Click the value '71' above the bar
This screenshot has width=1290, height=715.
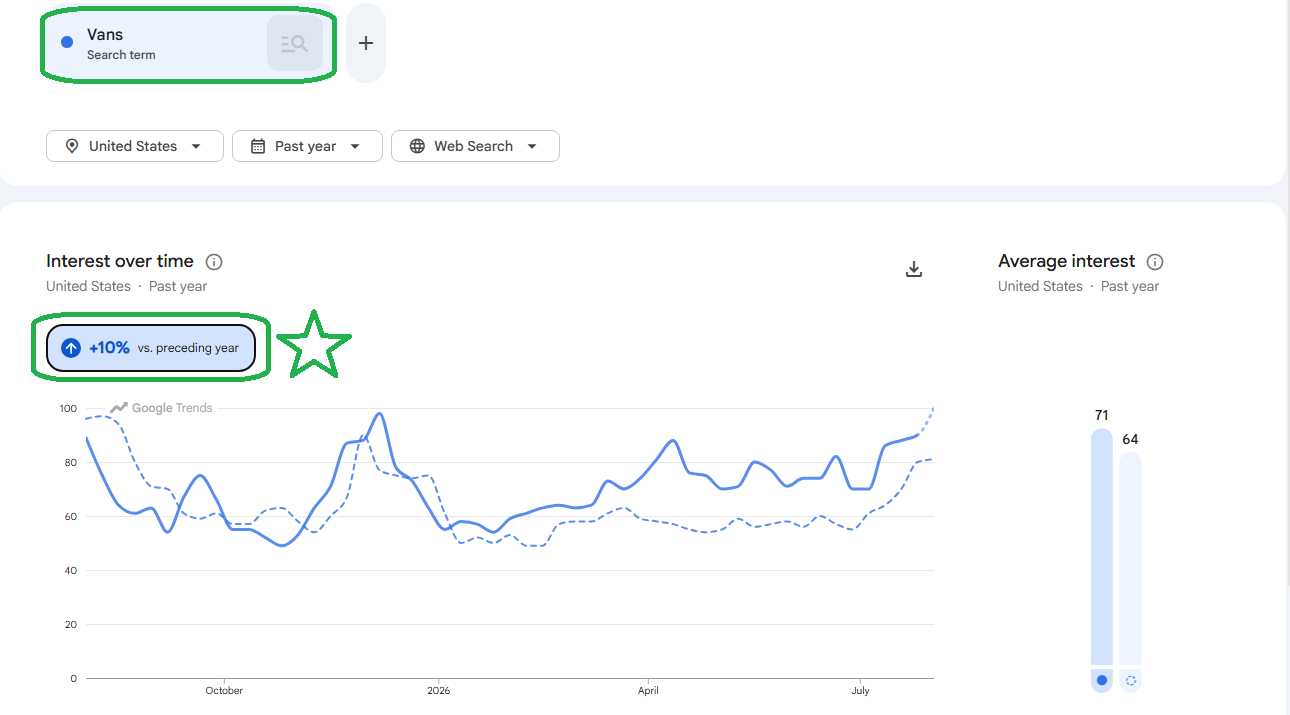[1101, 415]
